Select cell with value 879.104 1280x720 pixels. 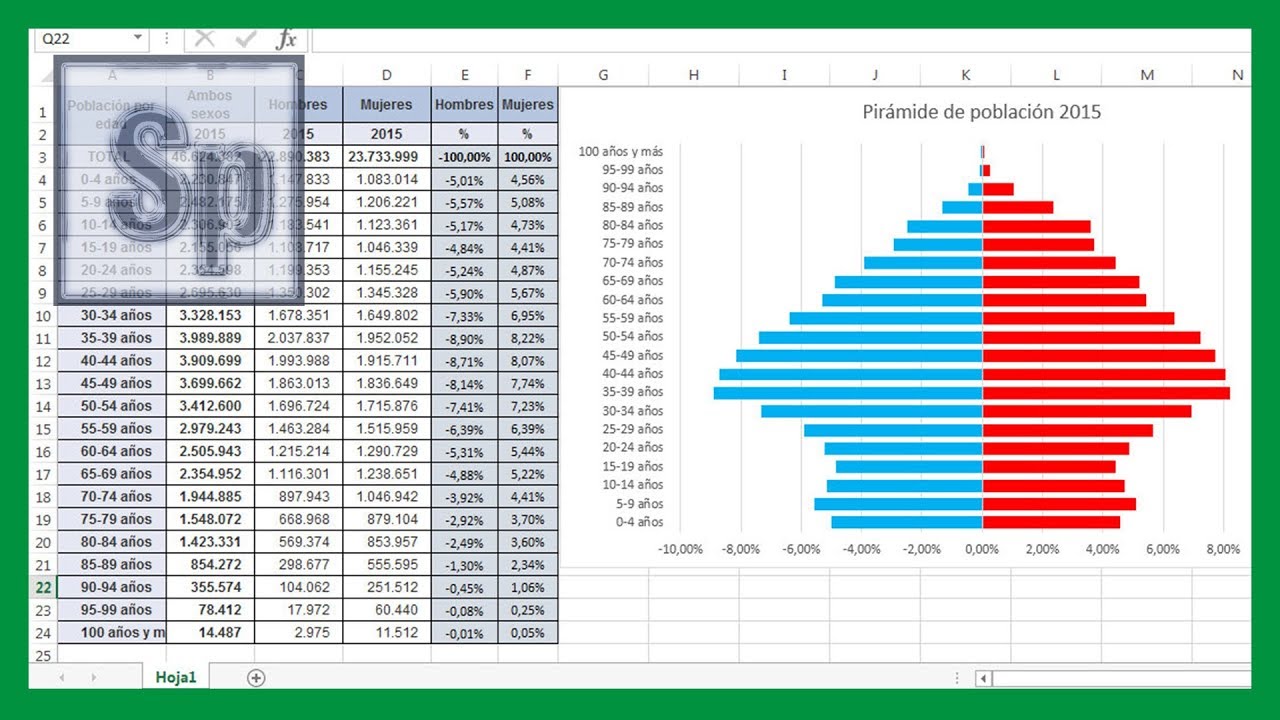pyautogui.click(x=387, y=519)
